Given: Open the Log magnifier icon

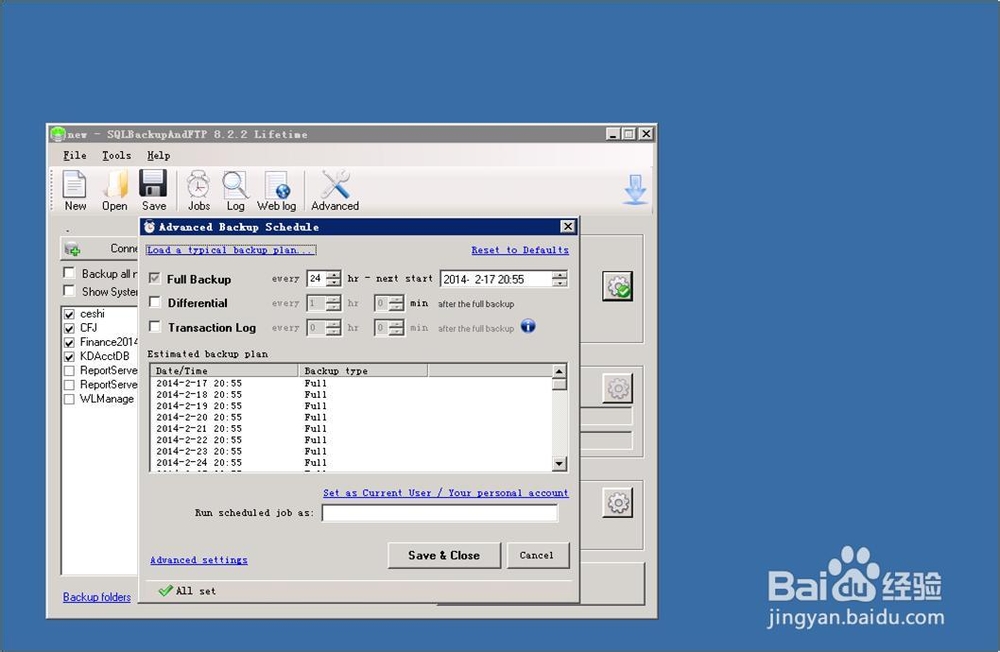Looking at the screenshot, I should coord(235,185).
